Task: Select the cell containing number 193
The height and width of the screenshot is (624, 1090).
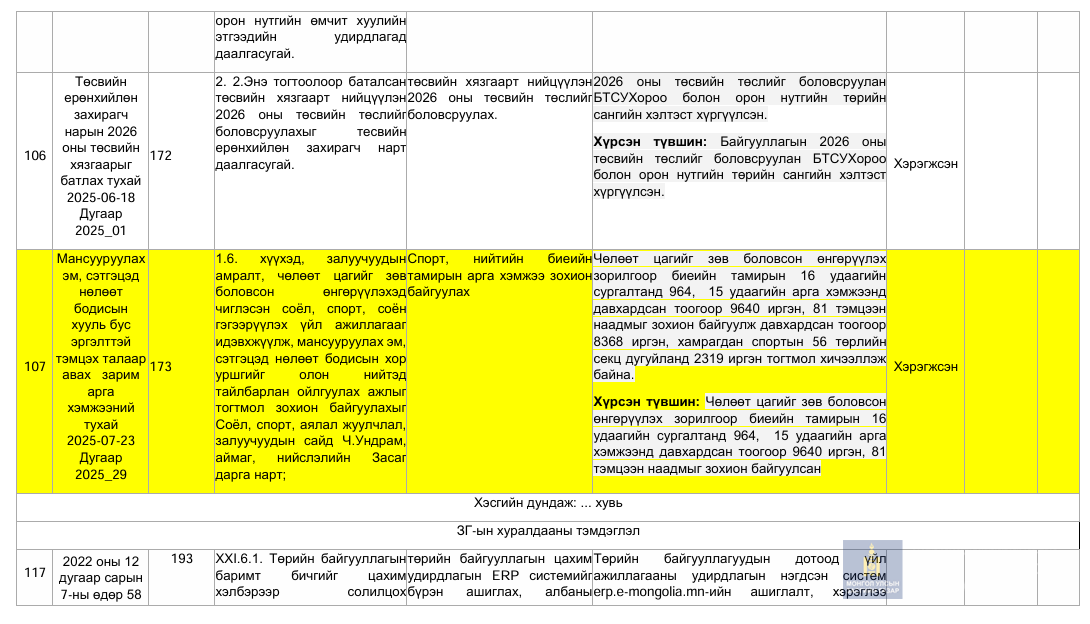Action: click(181, 559)
